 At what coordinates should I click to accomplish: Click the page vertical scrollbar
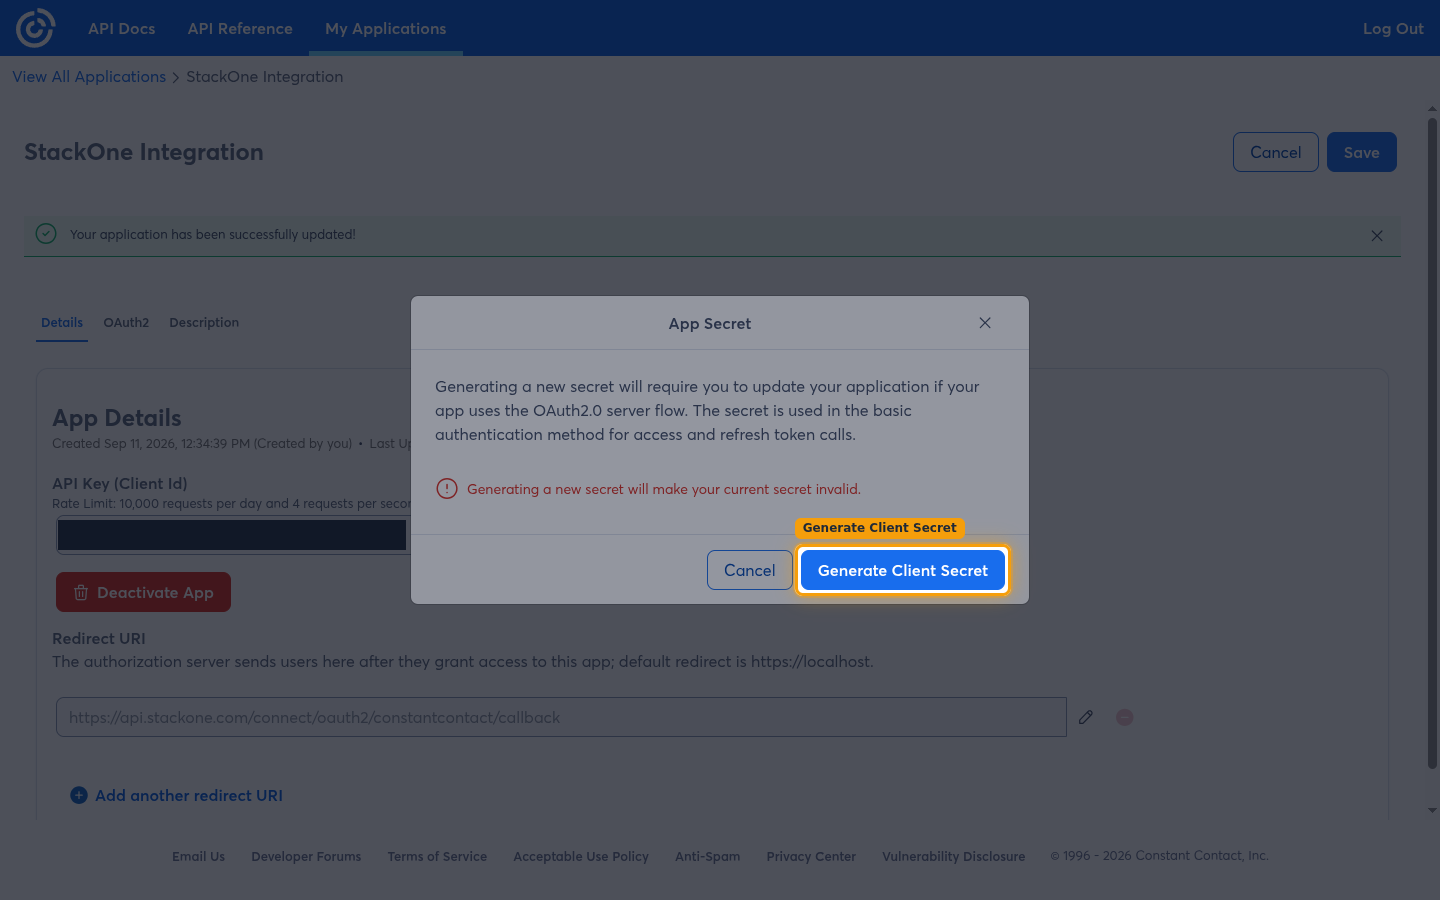coord(1432,442)
